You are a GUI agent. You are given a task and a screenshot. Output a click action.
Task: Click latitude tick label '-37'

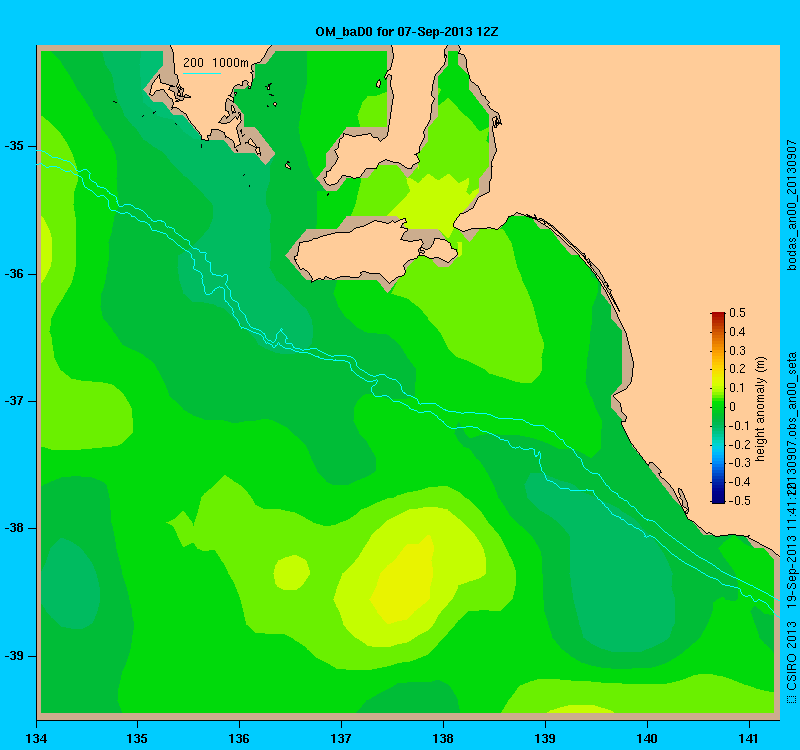pyautogui.click(x=15, y=401)
